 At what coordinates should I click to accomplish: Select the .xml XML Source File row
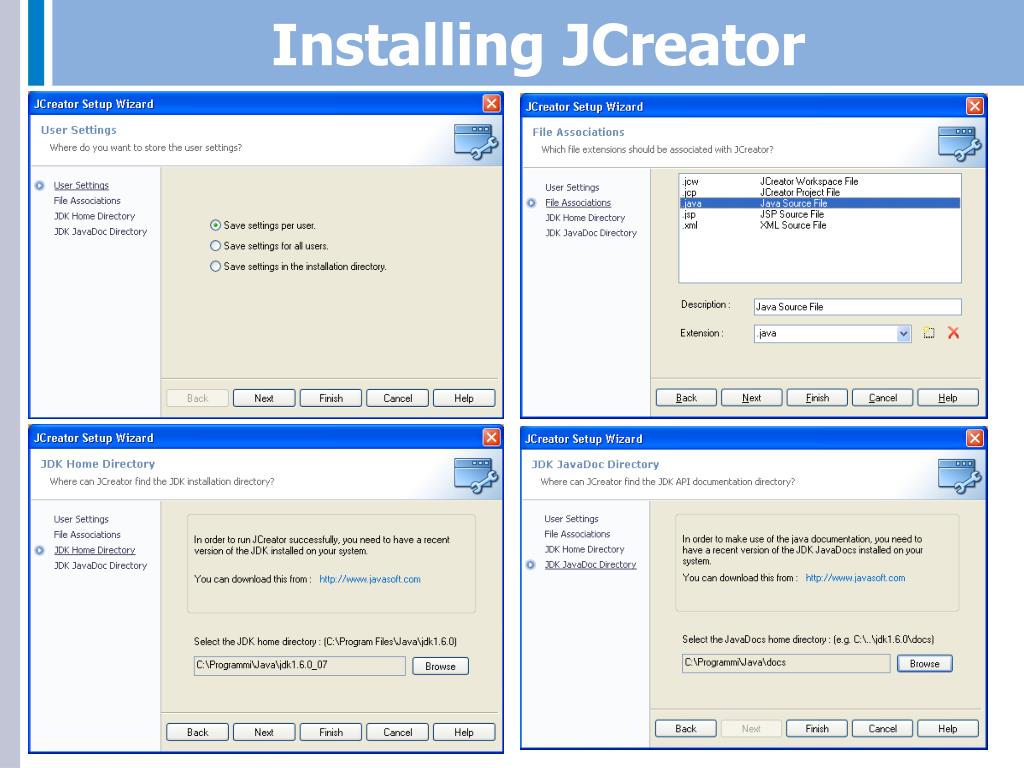point(820,225)
